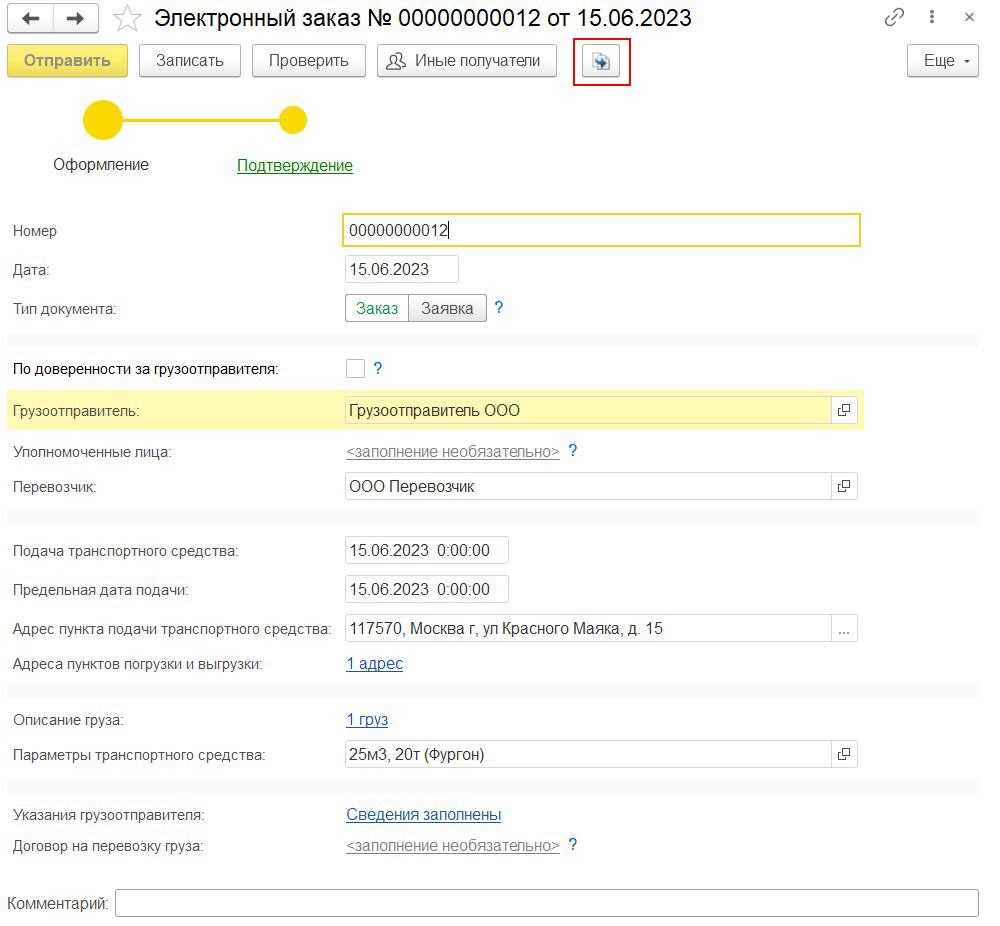Open the '1 адрес' link
Screen dimensions: 1000x926
374,663
